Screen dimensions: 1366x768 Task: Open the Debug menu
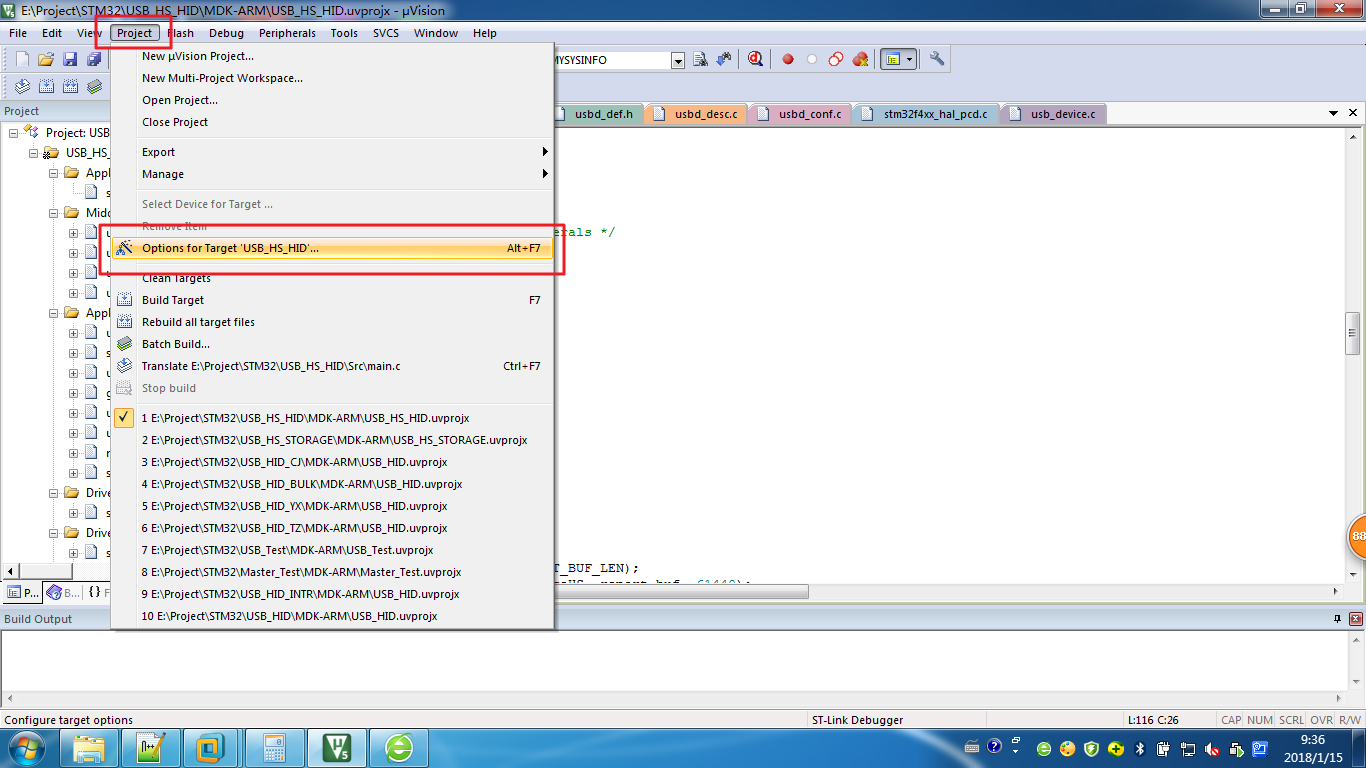coord(226,33)
